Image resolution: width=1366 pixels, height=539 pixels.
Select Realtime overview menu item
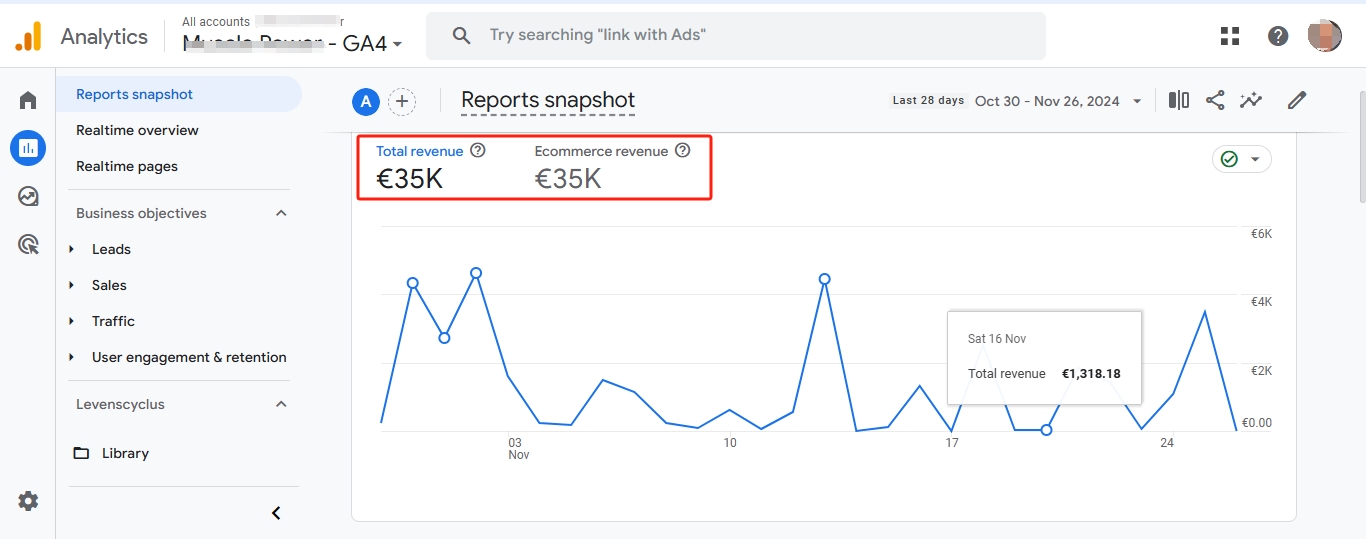click(x=137, y=130)
